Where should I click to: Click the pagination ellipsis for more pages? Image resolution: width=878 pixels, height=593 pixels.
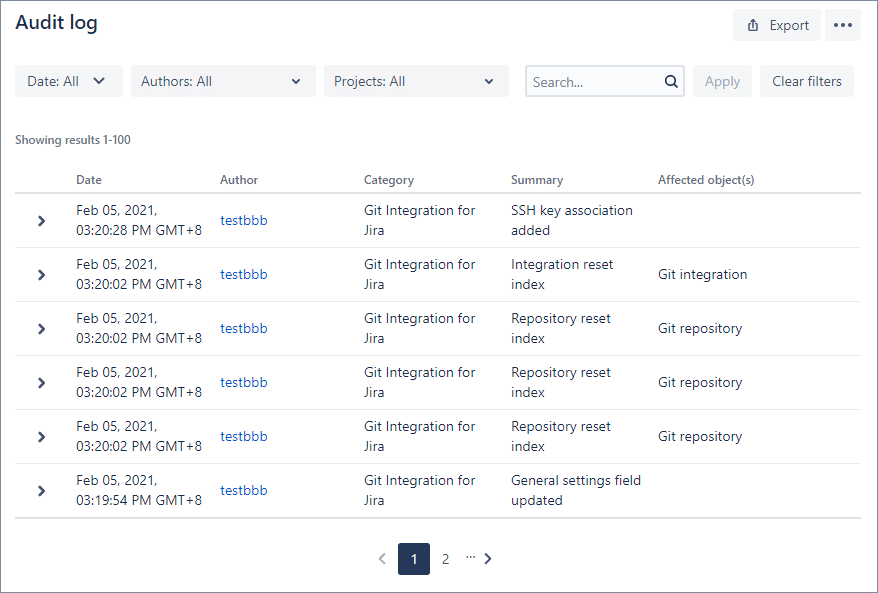pyautogui.click(x=470, y=557)
